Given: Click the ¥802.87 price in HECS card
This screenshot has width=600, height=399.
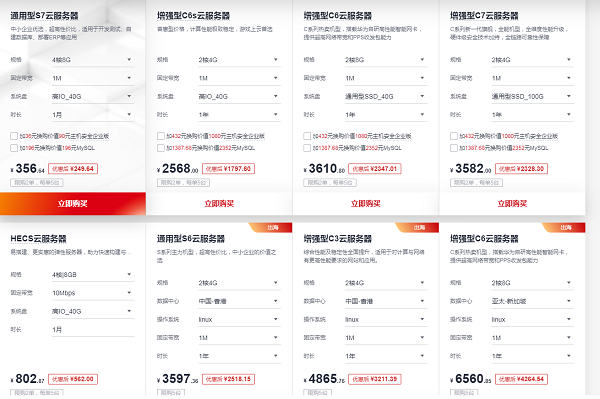Looking at the screenshot, I should [28, 379].
